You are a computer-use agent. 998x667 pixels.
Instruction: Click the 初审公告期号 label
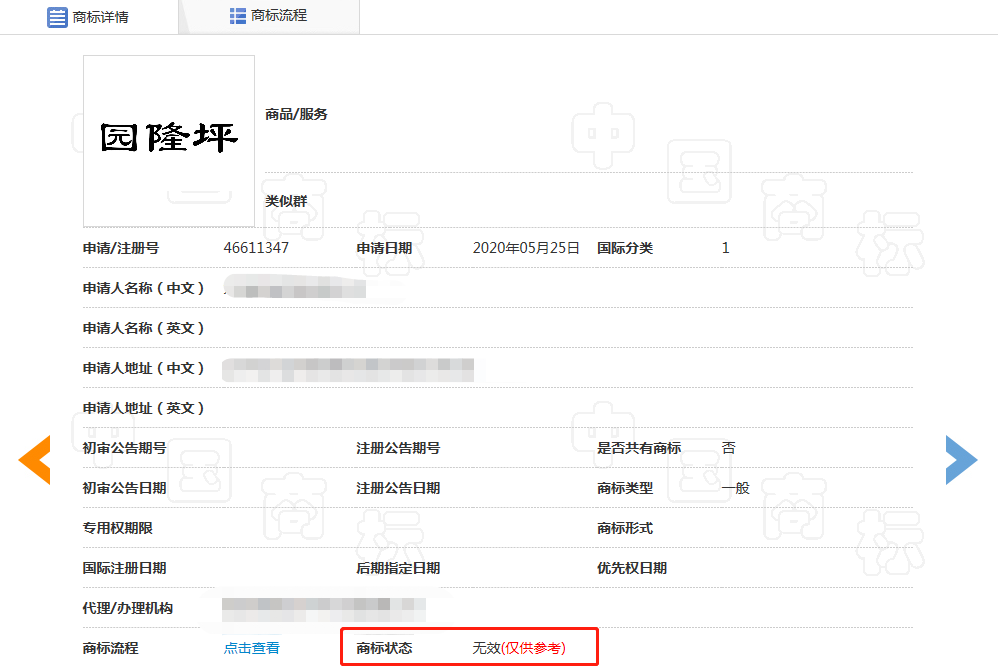click(124, 448)
